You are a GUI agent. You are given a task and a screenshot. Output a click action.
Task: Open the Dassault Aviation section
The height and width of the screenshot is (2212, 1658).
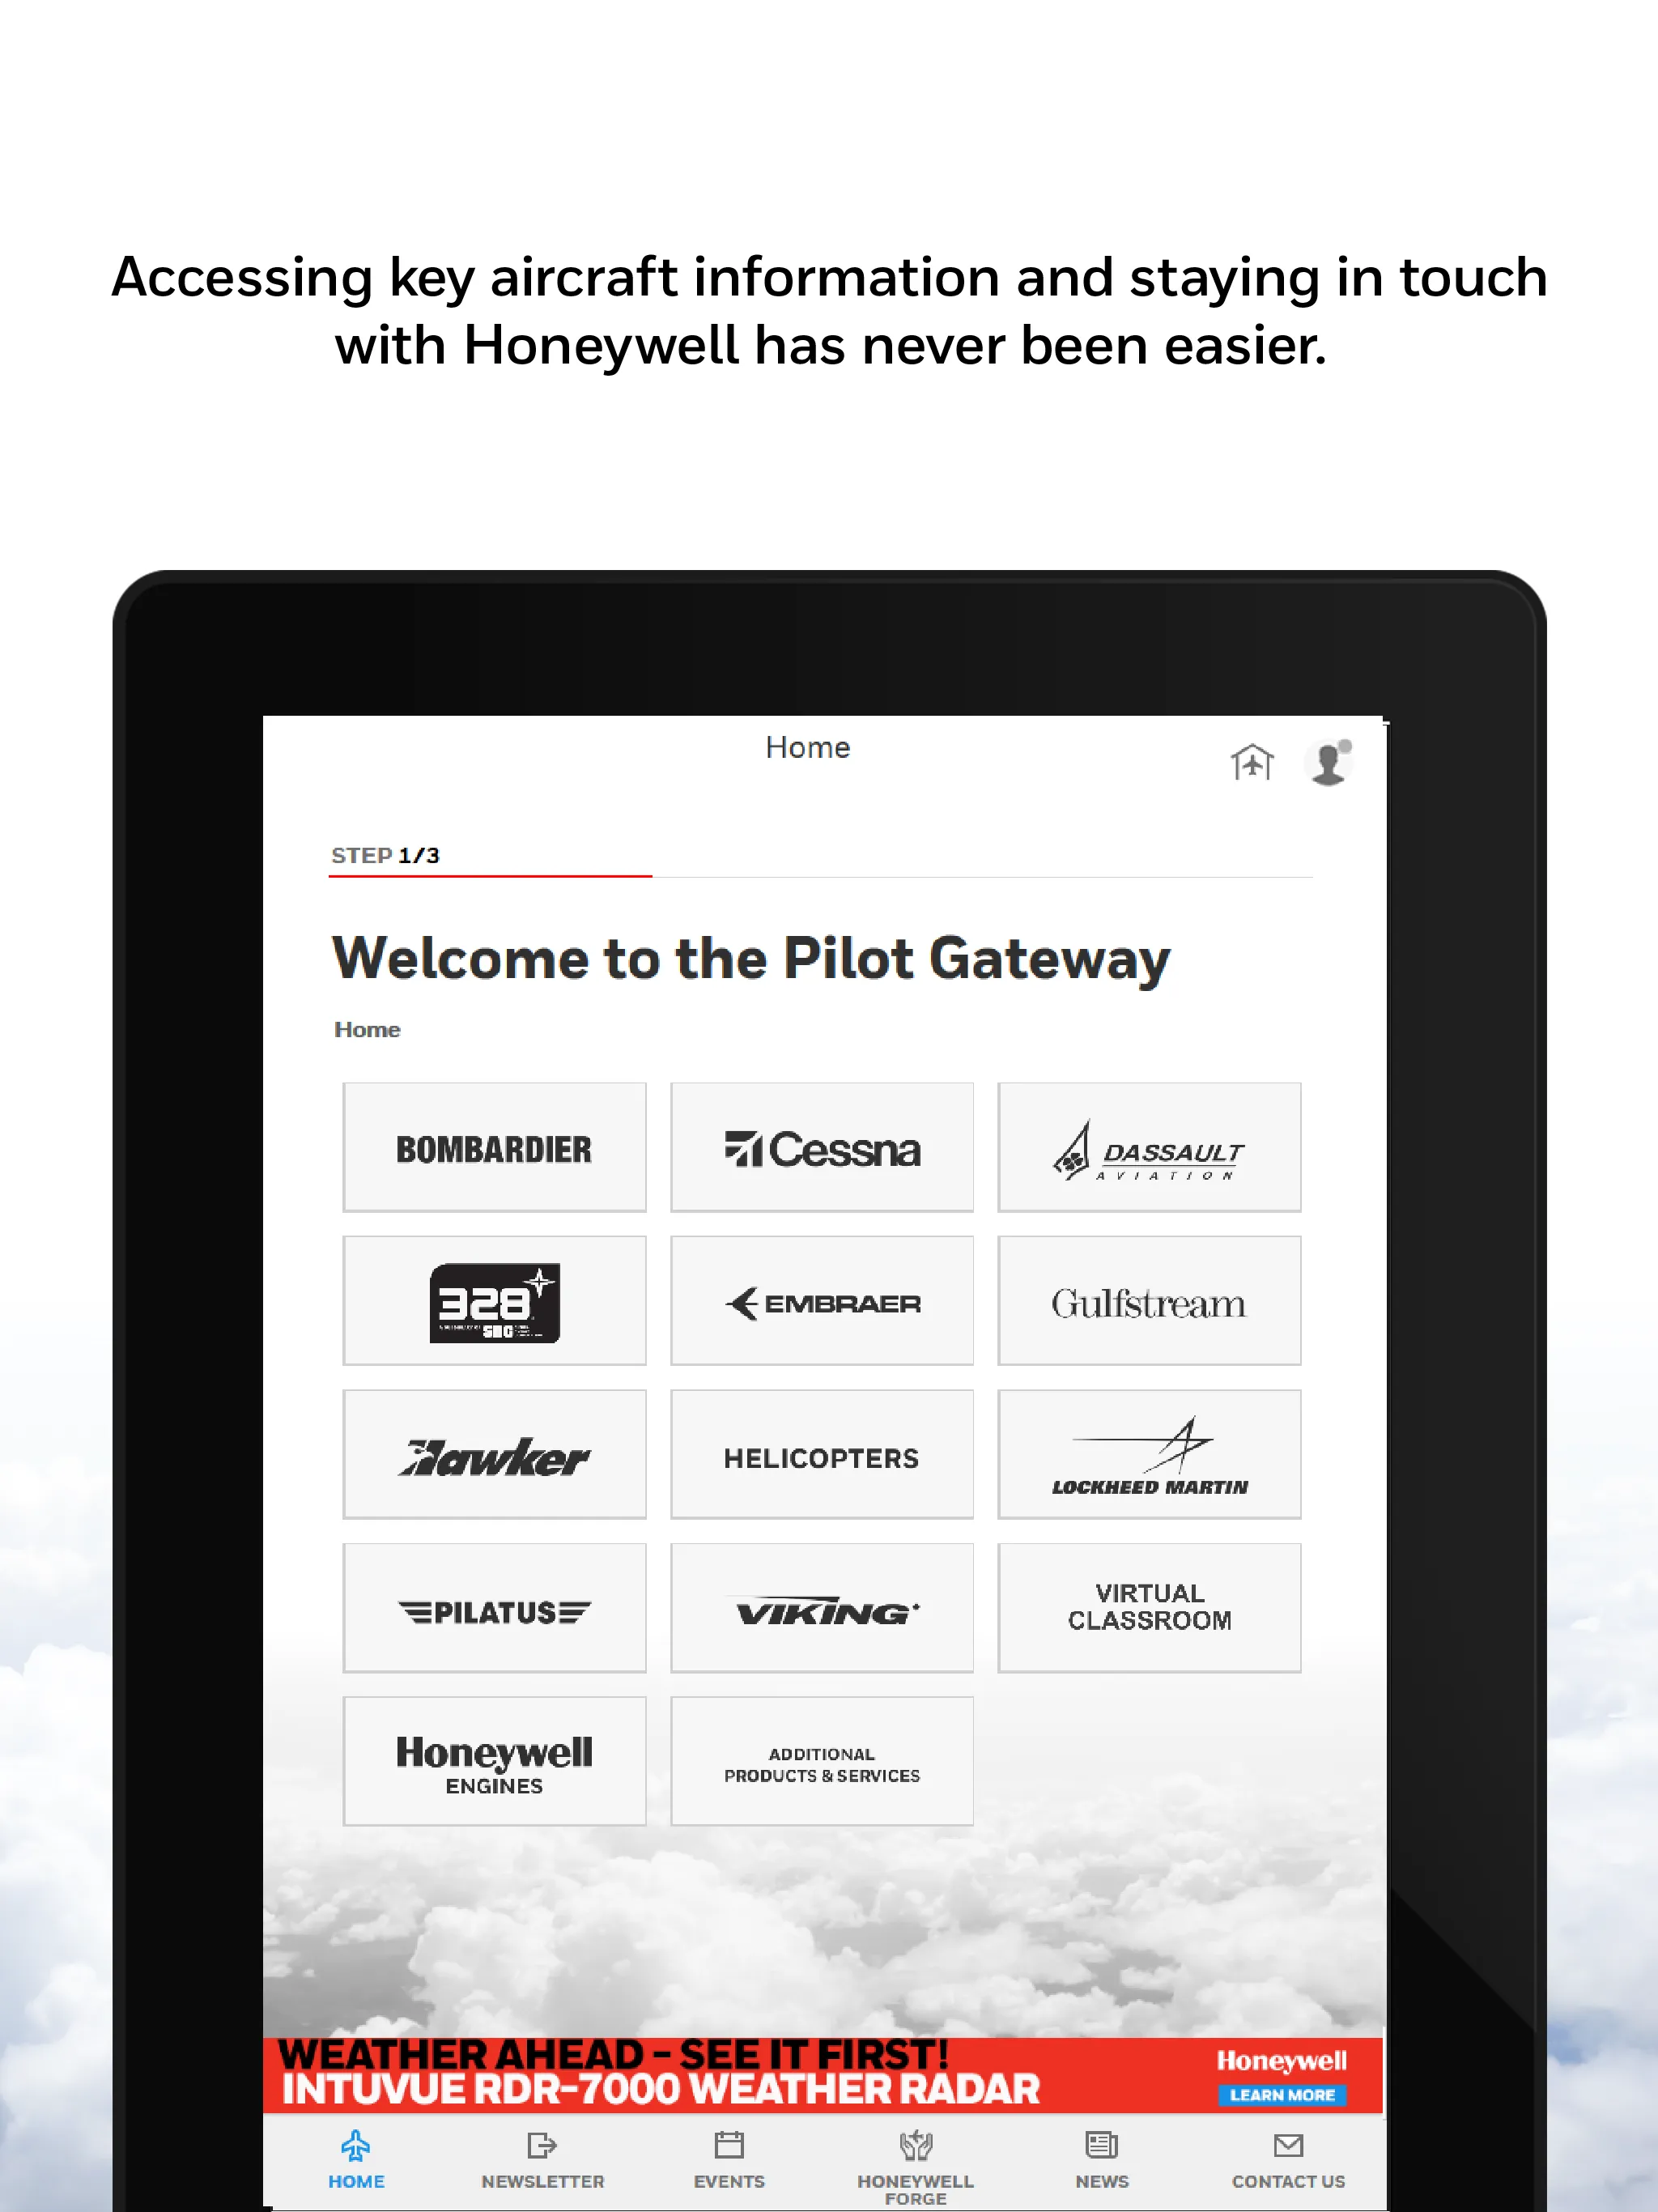click(x=1150, y=1148)
